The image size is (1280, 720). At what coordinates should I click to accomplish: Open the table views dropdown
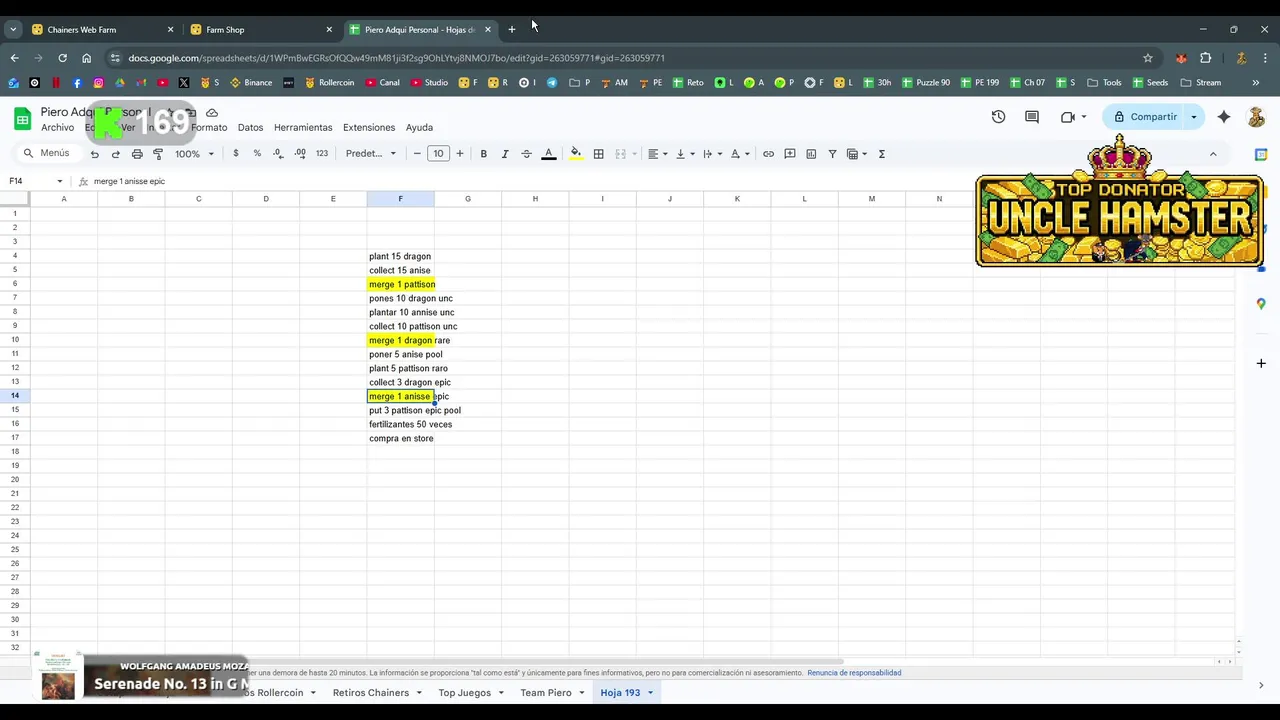857,154
